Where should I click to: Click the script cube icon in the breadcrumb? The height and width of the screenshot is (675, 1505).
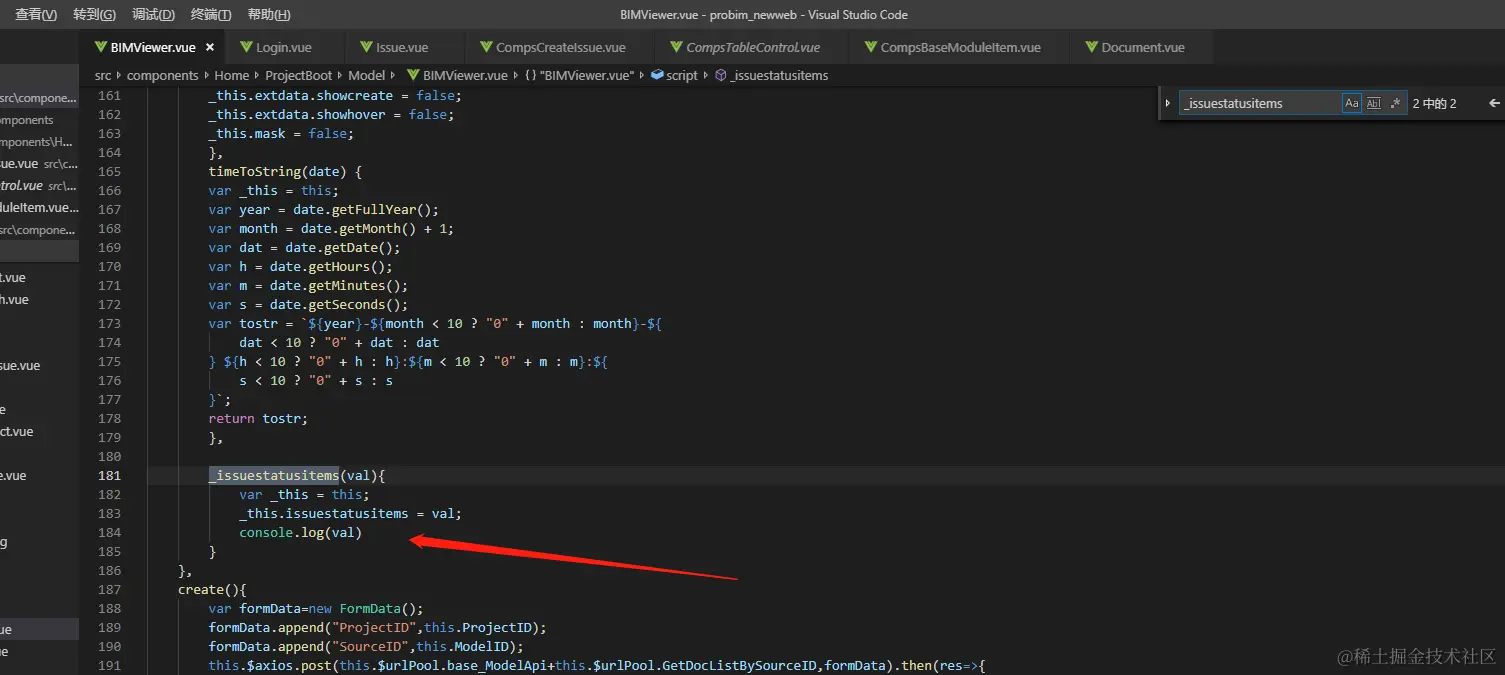pos(657,75)
